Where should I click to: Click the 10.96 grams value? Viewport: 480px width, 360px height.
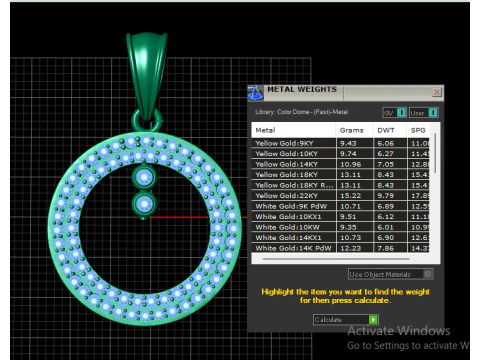coord(350,164)
